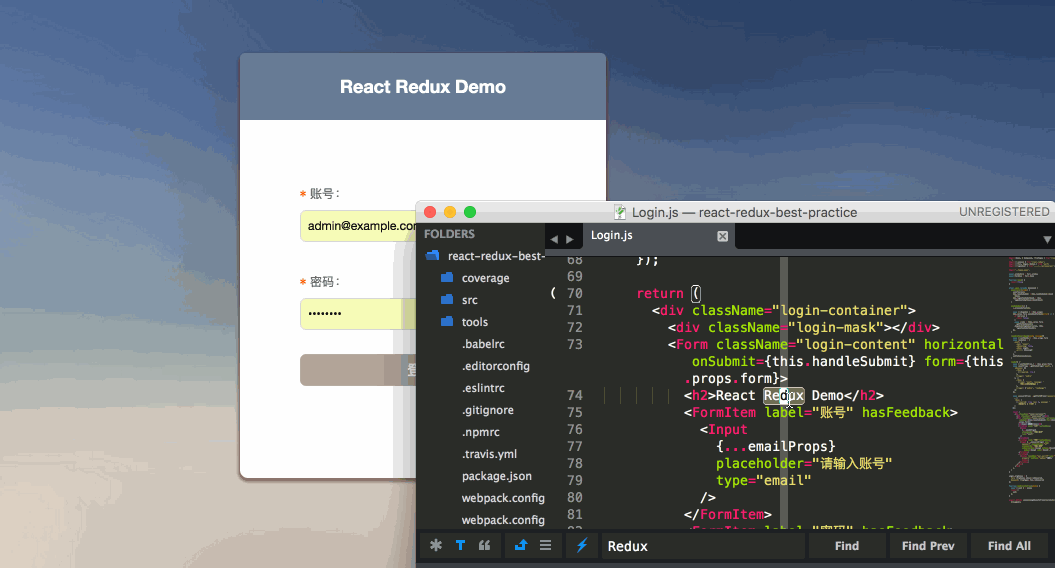Toggle in-selection search option
The width and height of the screenshot is (1055, 568).
[x=546, y=546]
